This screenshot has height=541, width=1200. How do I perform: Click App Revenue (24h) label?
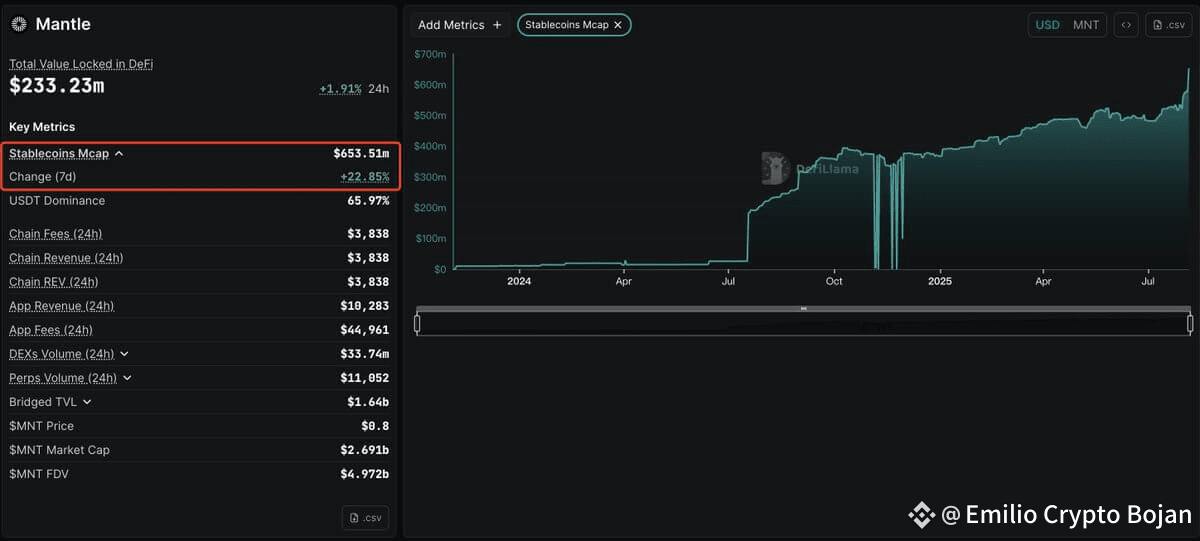click(x=61, y=306)
